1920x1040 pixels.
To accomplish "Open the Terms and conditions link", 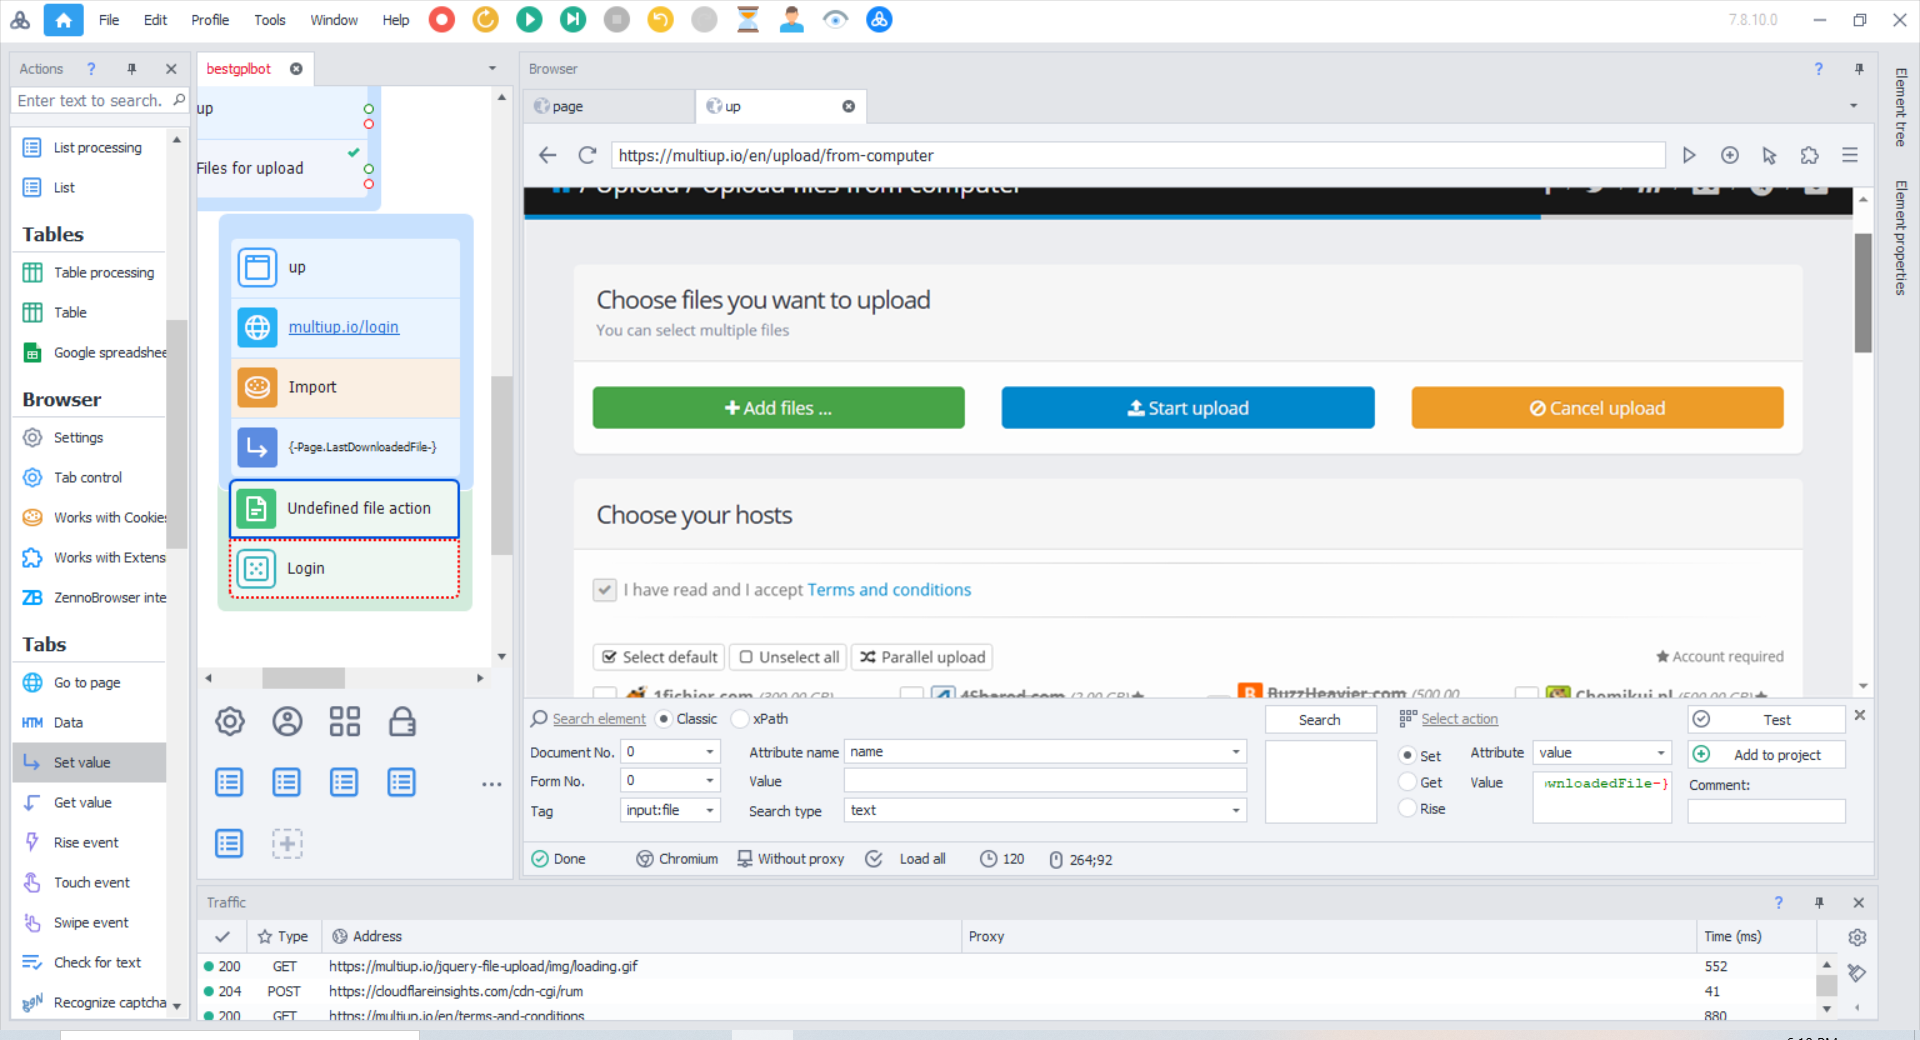I will coord(889,590).
